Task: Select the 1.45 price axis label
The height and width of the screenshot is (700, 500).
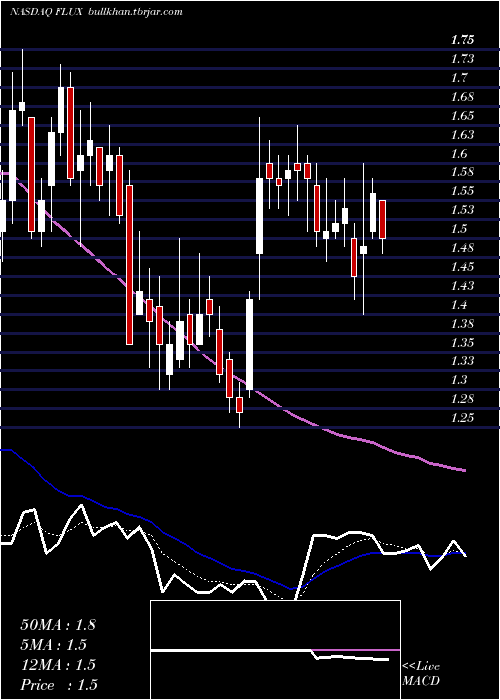Action: point(462,267)
